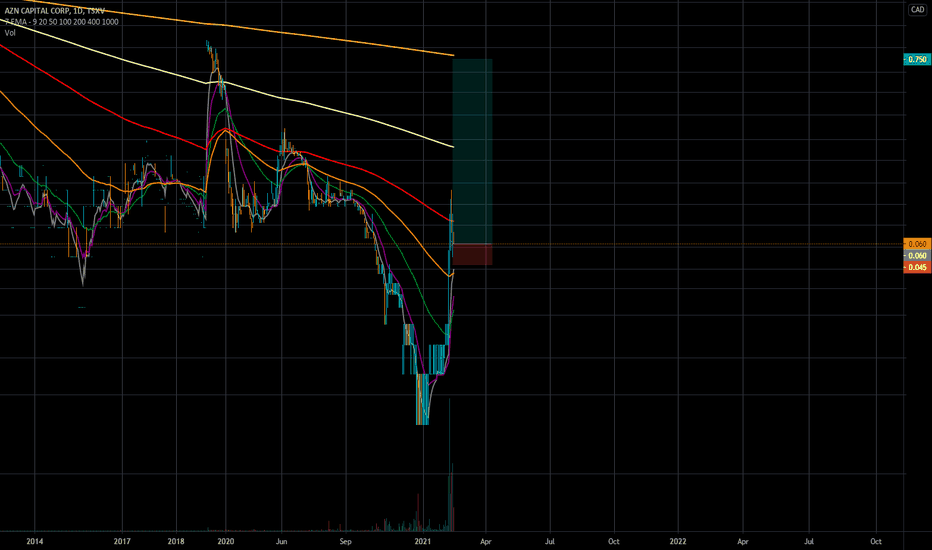Select the red stop-loss zone
This screenshot has height=550, width=932.
[473, 254]
